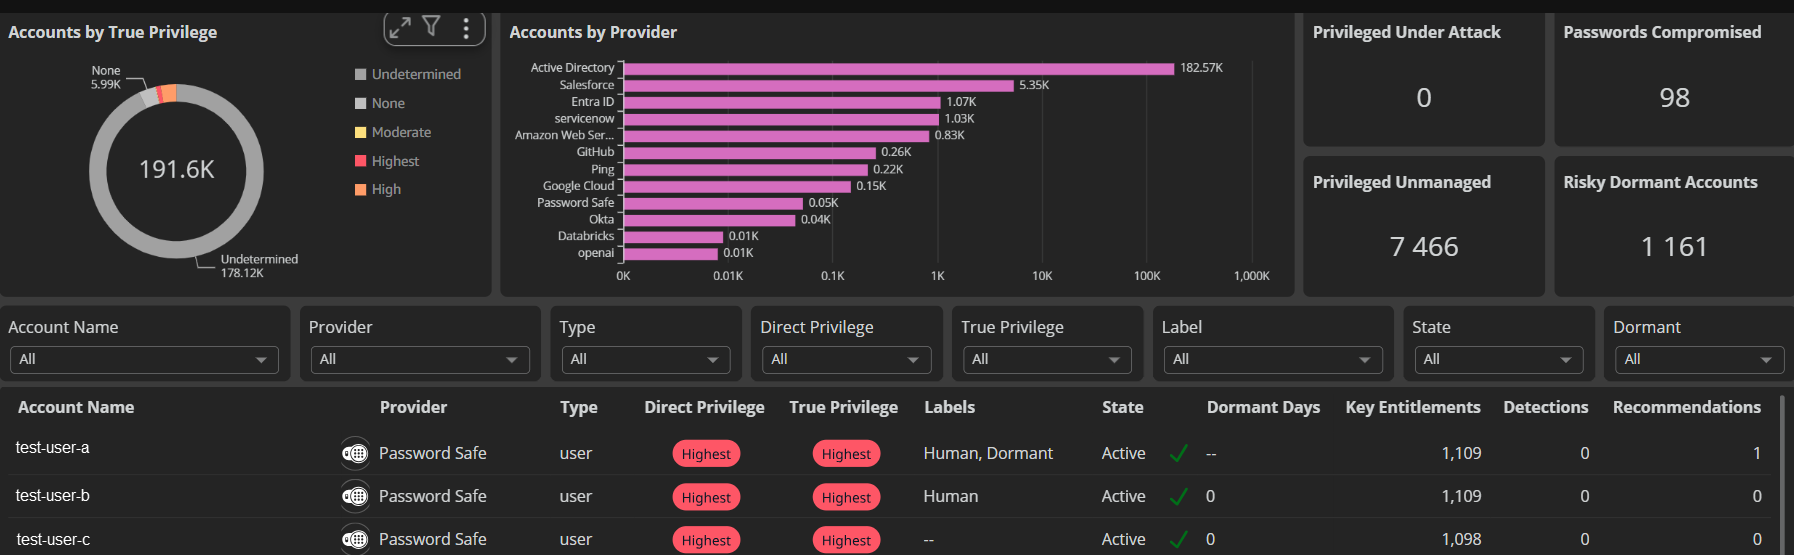Screen dimensions: 1794x560
Task: Open the State filter dropdown
Action: [1499, 359]
